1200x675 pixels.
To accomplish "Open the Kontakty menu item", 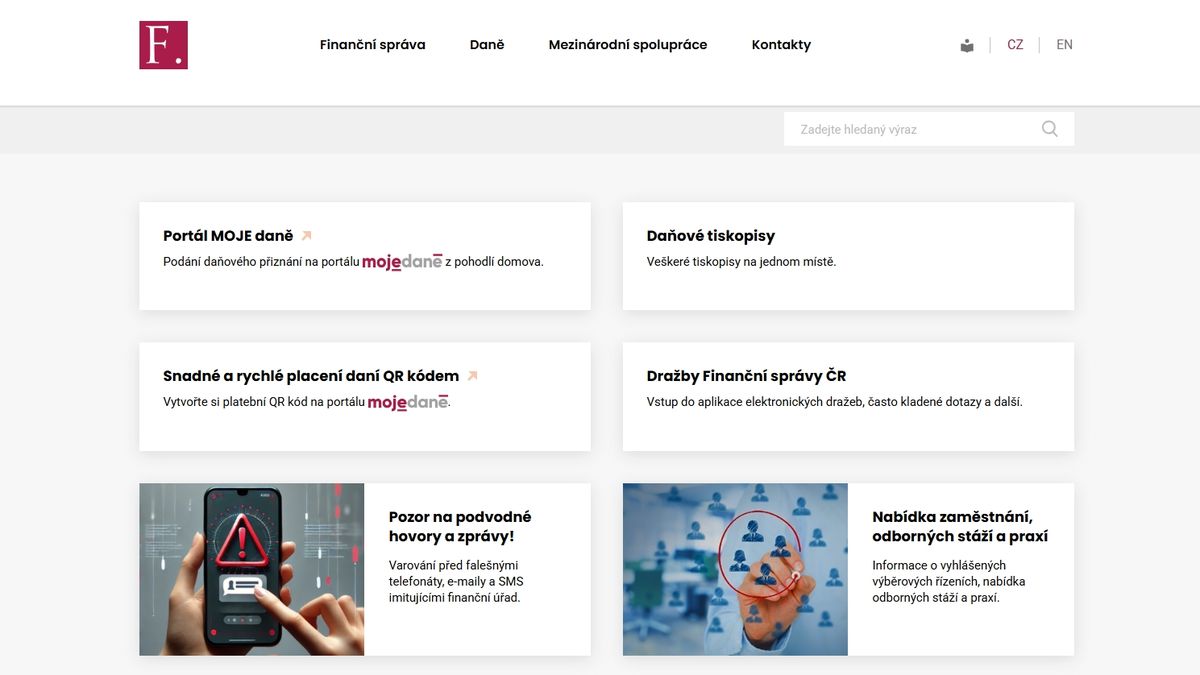I will 781,45.
